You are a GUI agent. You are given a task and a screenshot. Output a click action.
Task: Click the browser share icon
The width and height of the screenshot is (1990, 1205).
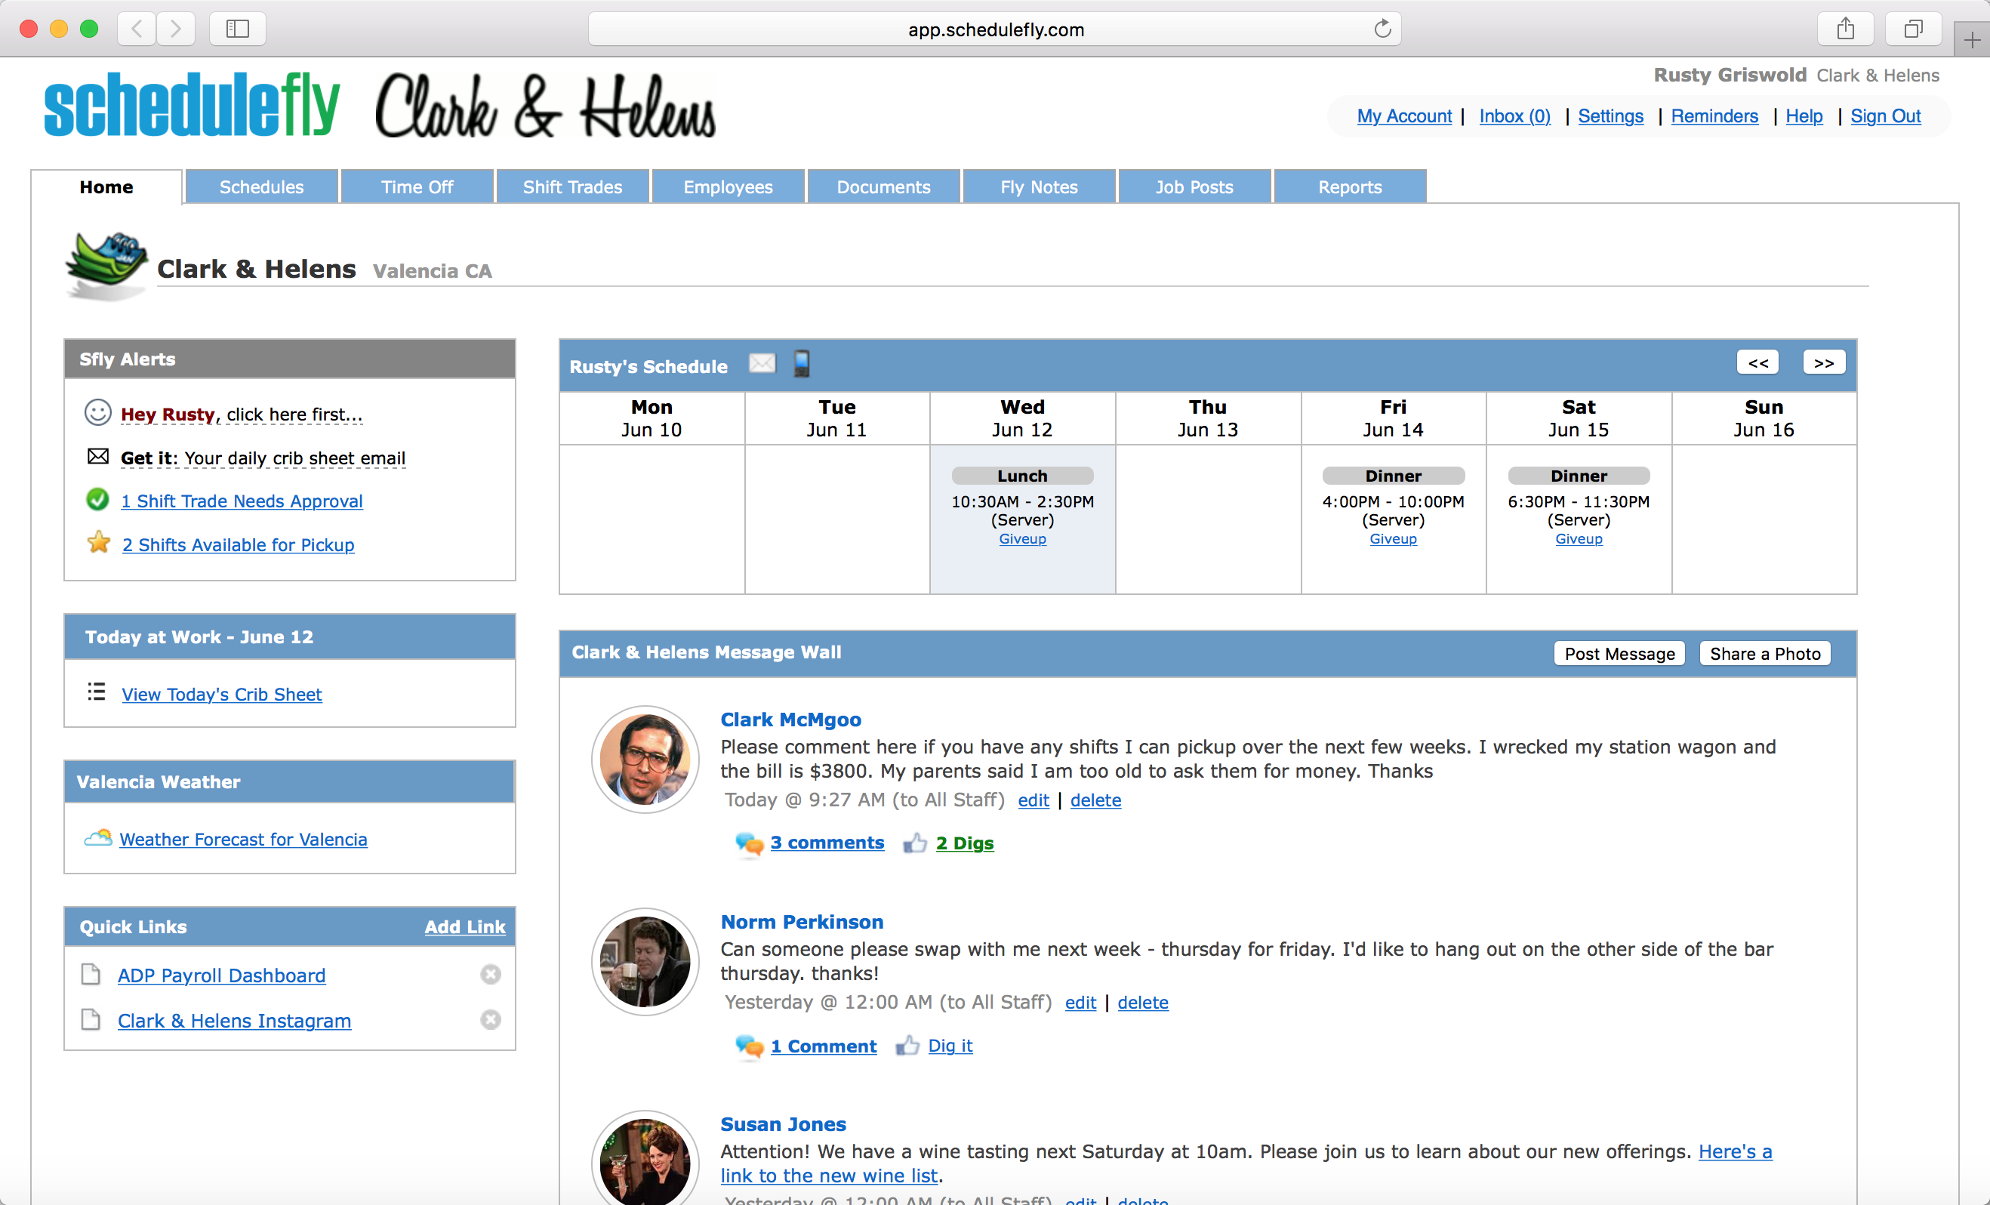click(x=1846, y=29)
